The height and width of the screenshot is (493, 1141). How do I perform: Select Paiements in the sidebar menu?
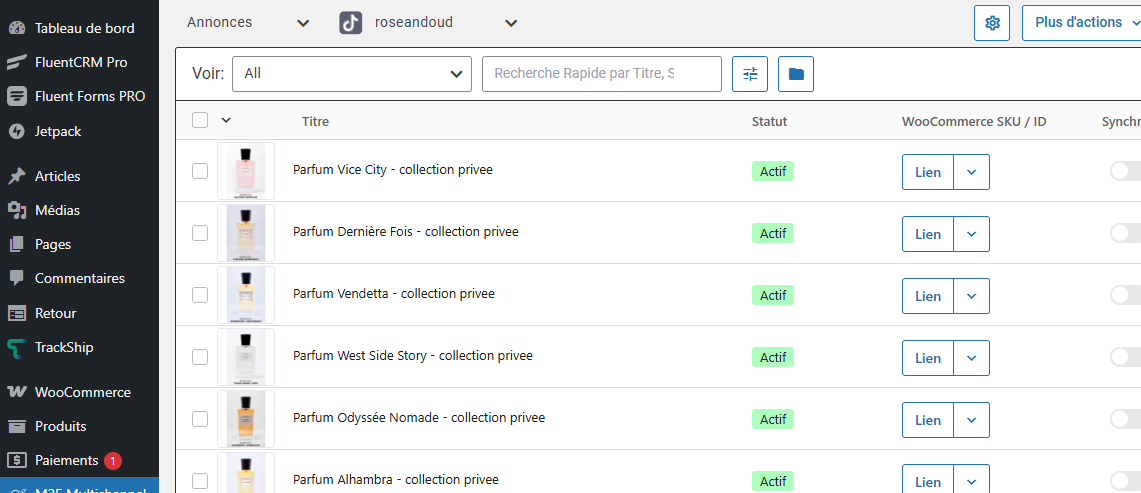(66, 460)
